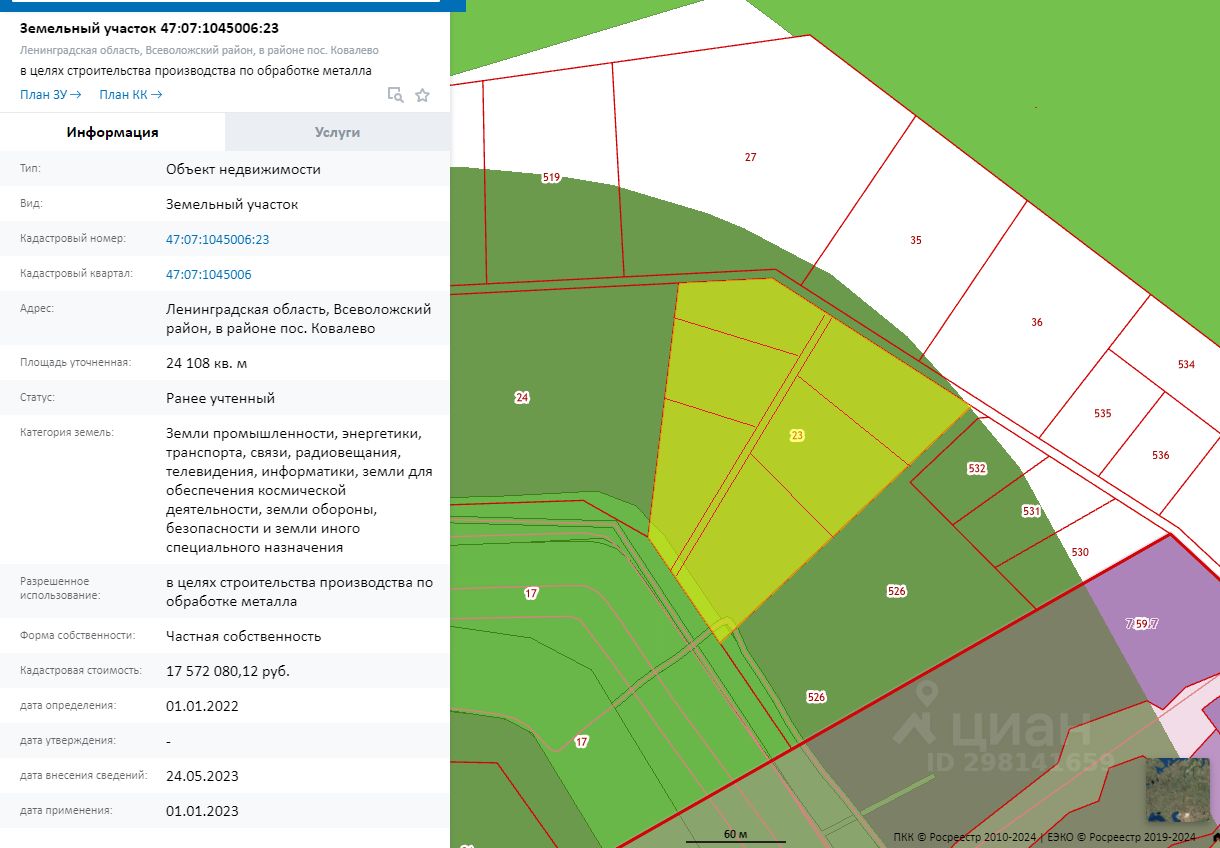Select parcel 36 on the map
Screen dimensions: 1220x848
1037,322
